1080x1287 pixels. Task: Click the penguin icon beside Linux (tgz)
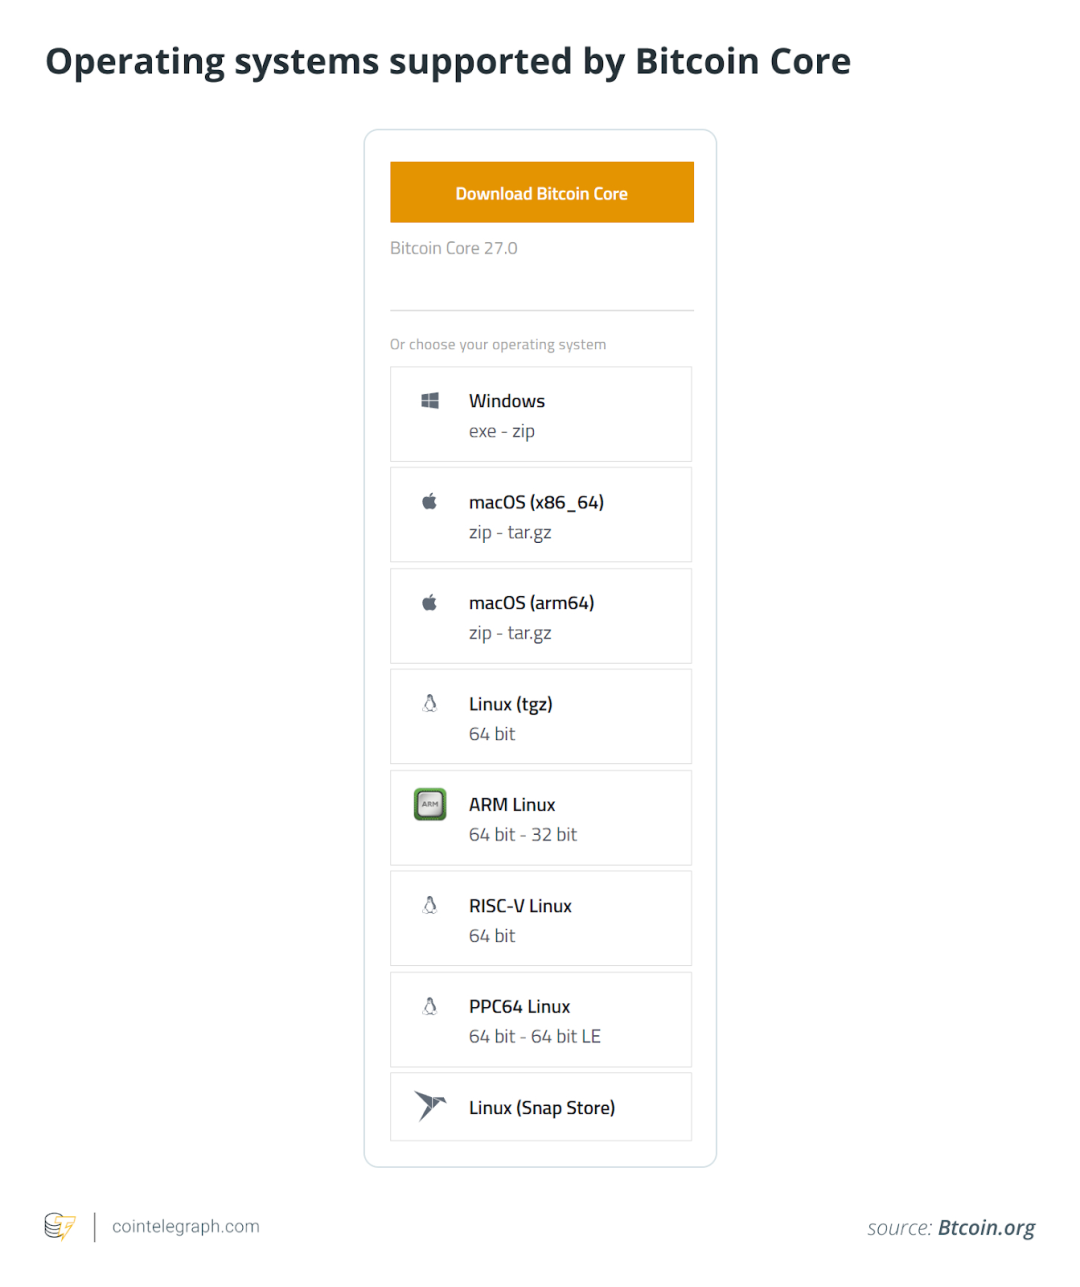430,703
